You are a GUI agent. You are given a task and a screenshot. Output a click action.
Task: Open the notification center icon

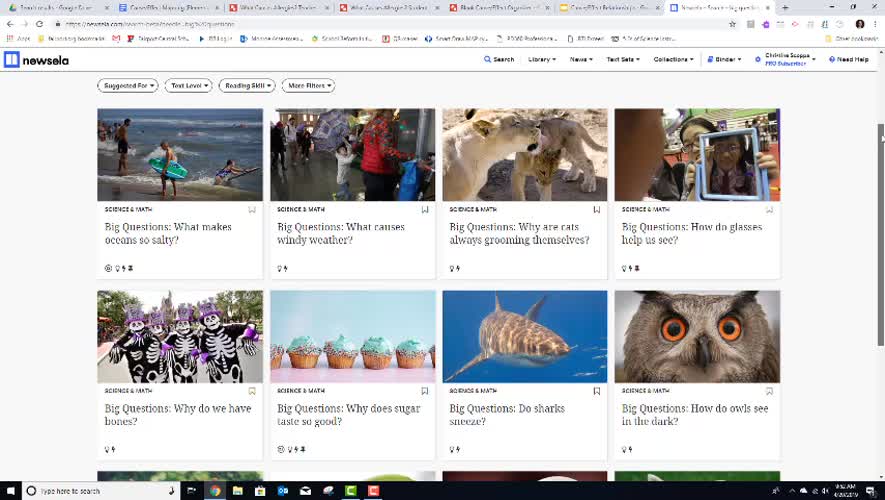coord(871,491)
